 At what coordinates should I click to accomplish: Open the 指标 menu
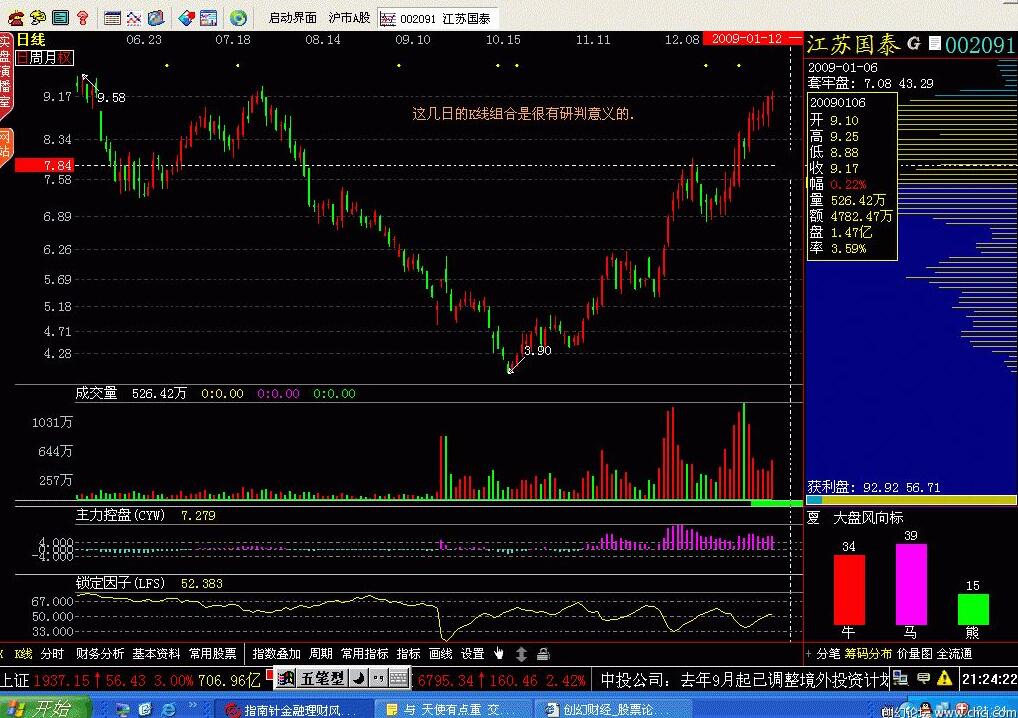(408, 654)
